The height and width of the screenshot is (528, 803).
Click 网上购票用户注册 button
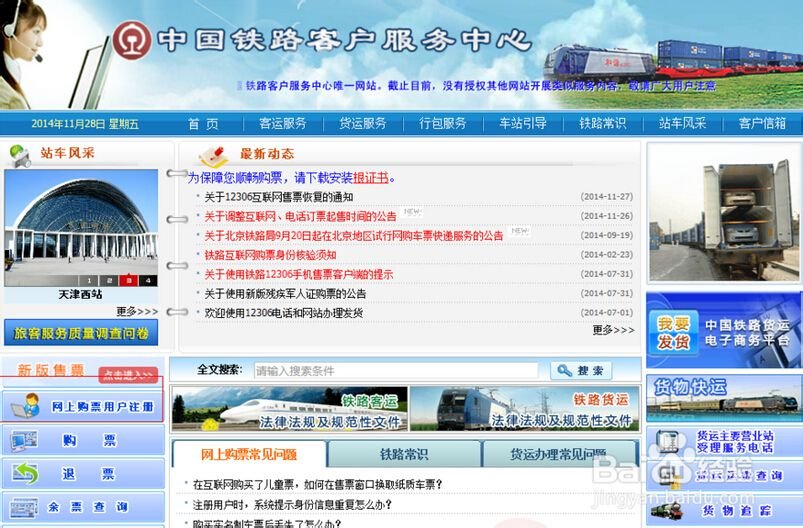tap(83, 407)
